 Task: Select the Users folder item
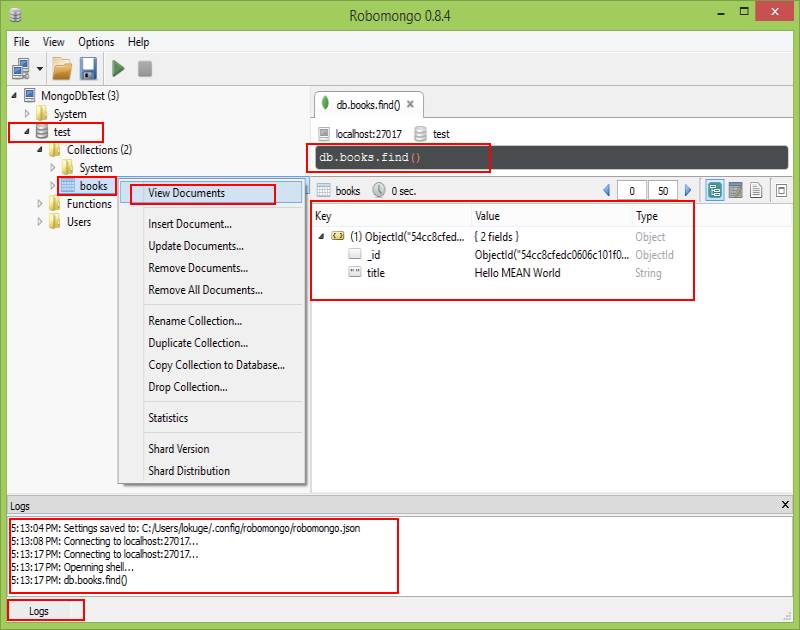click(x=79, y=222)
